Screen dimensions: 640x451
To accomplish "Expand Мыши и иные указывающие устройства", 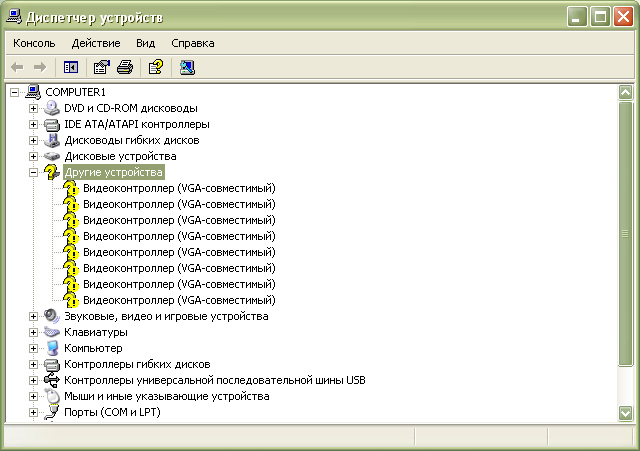I will coord(33,396).
